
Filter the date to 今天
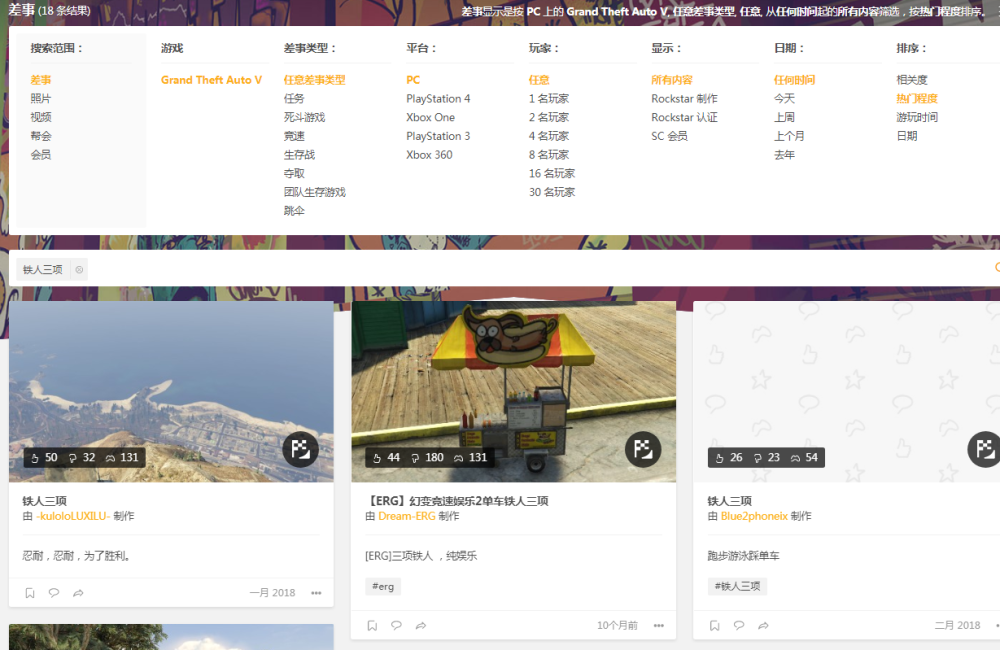tap(784, 98)
